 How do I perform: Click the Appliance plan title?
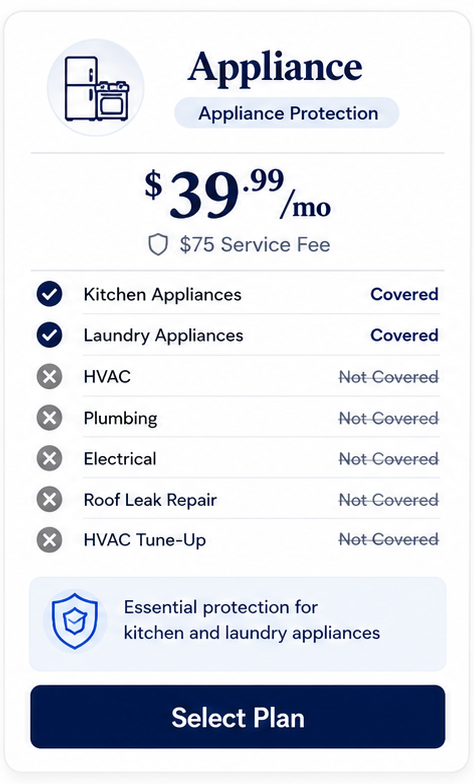275,66
